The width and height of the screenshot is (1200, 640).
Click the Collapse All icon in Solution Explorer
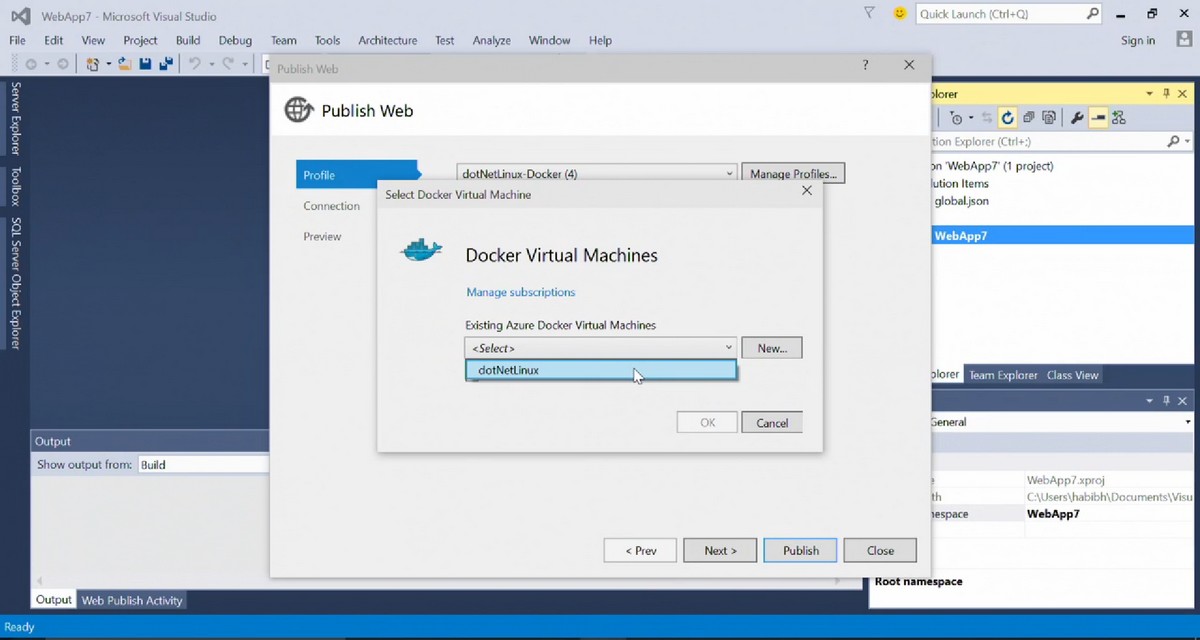(x=1028, y=118)
